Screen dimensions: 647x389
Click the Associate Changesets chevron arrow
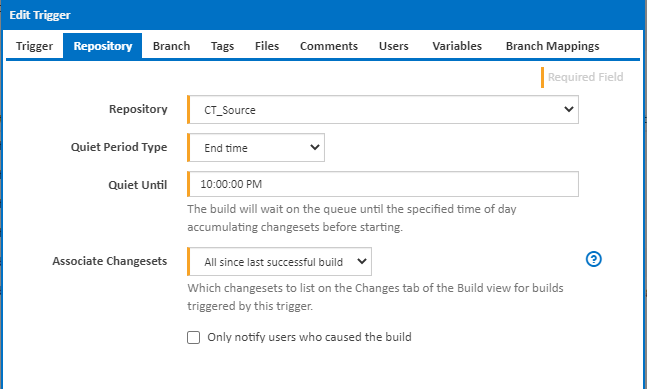362,261
